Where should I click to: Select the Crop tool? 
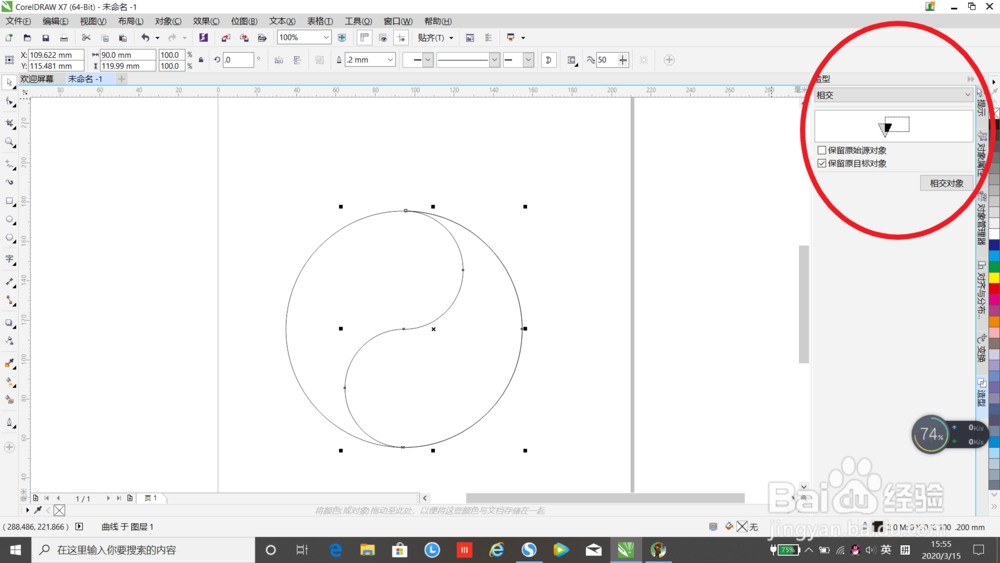click(9, 123)
